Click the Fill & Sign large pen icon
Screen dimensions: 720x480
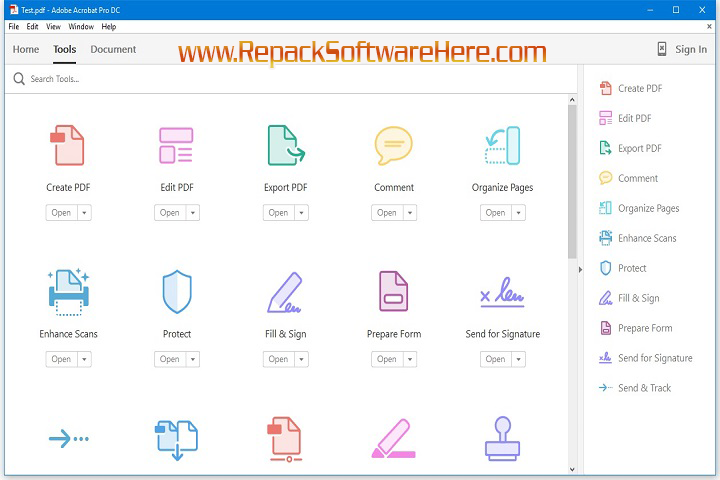coord(285,292)
